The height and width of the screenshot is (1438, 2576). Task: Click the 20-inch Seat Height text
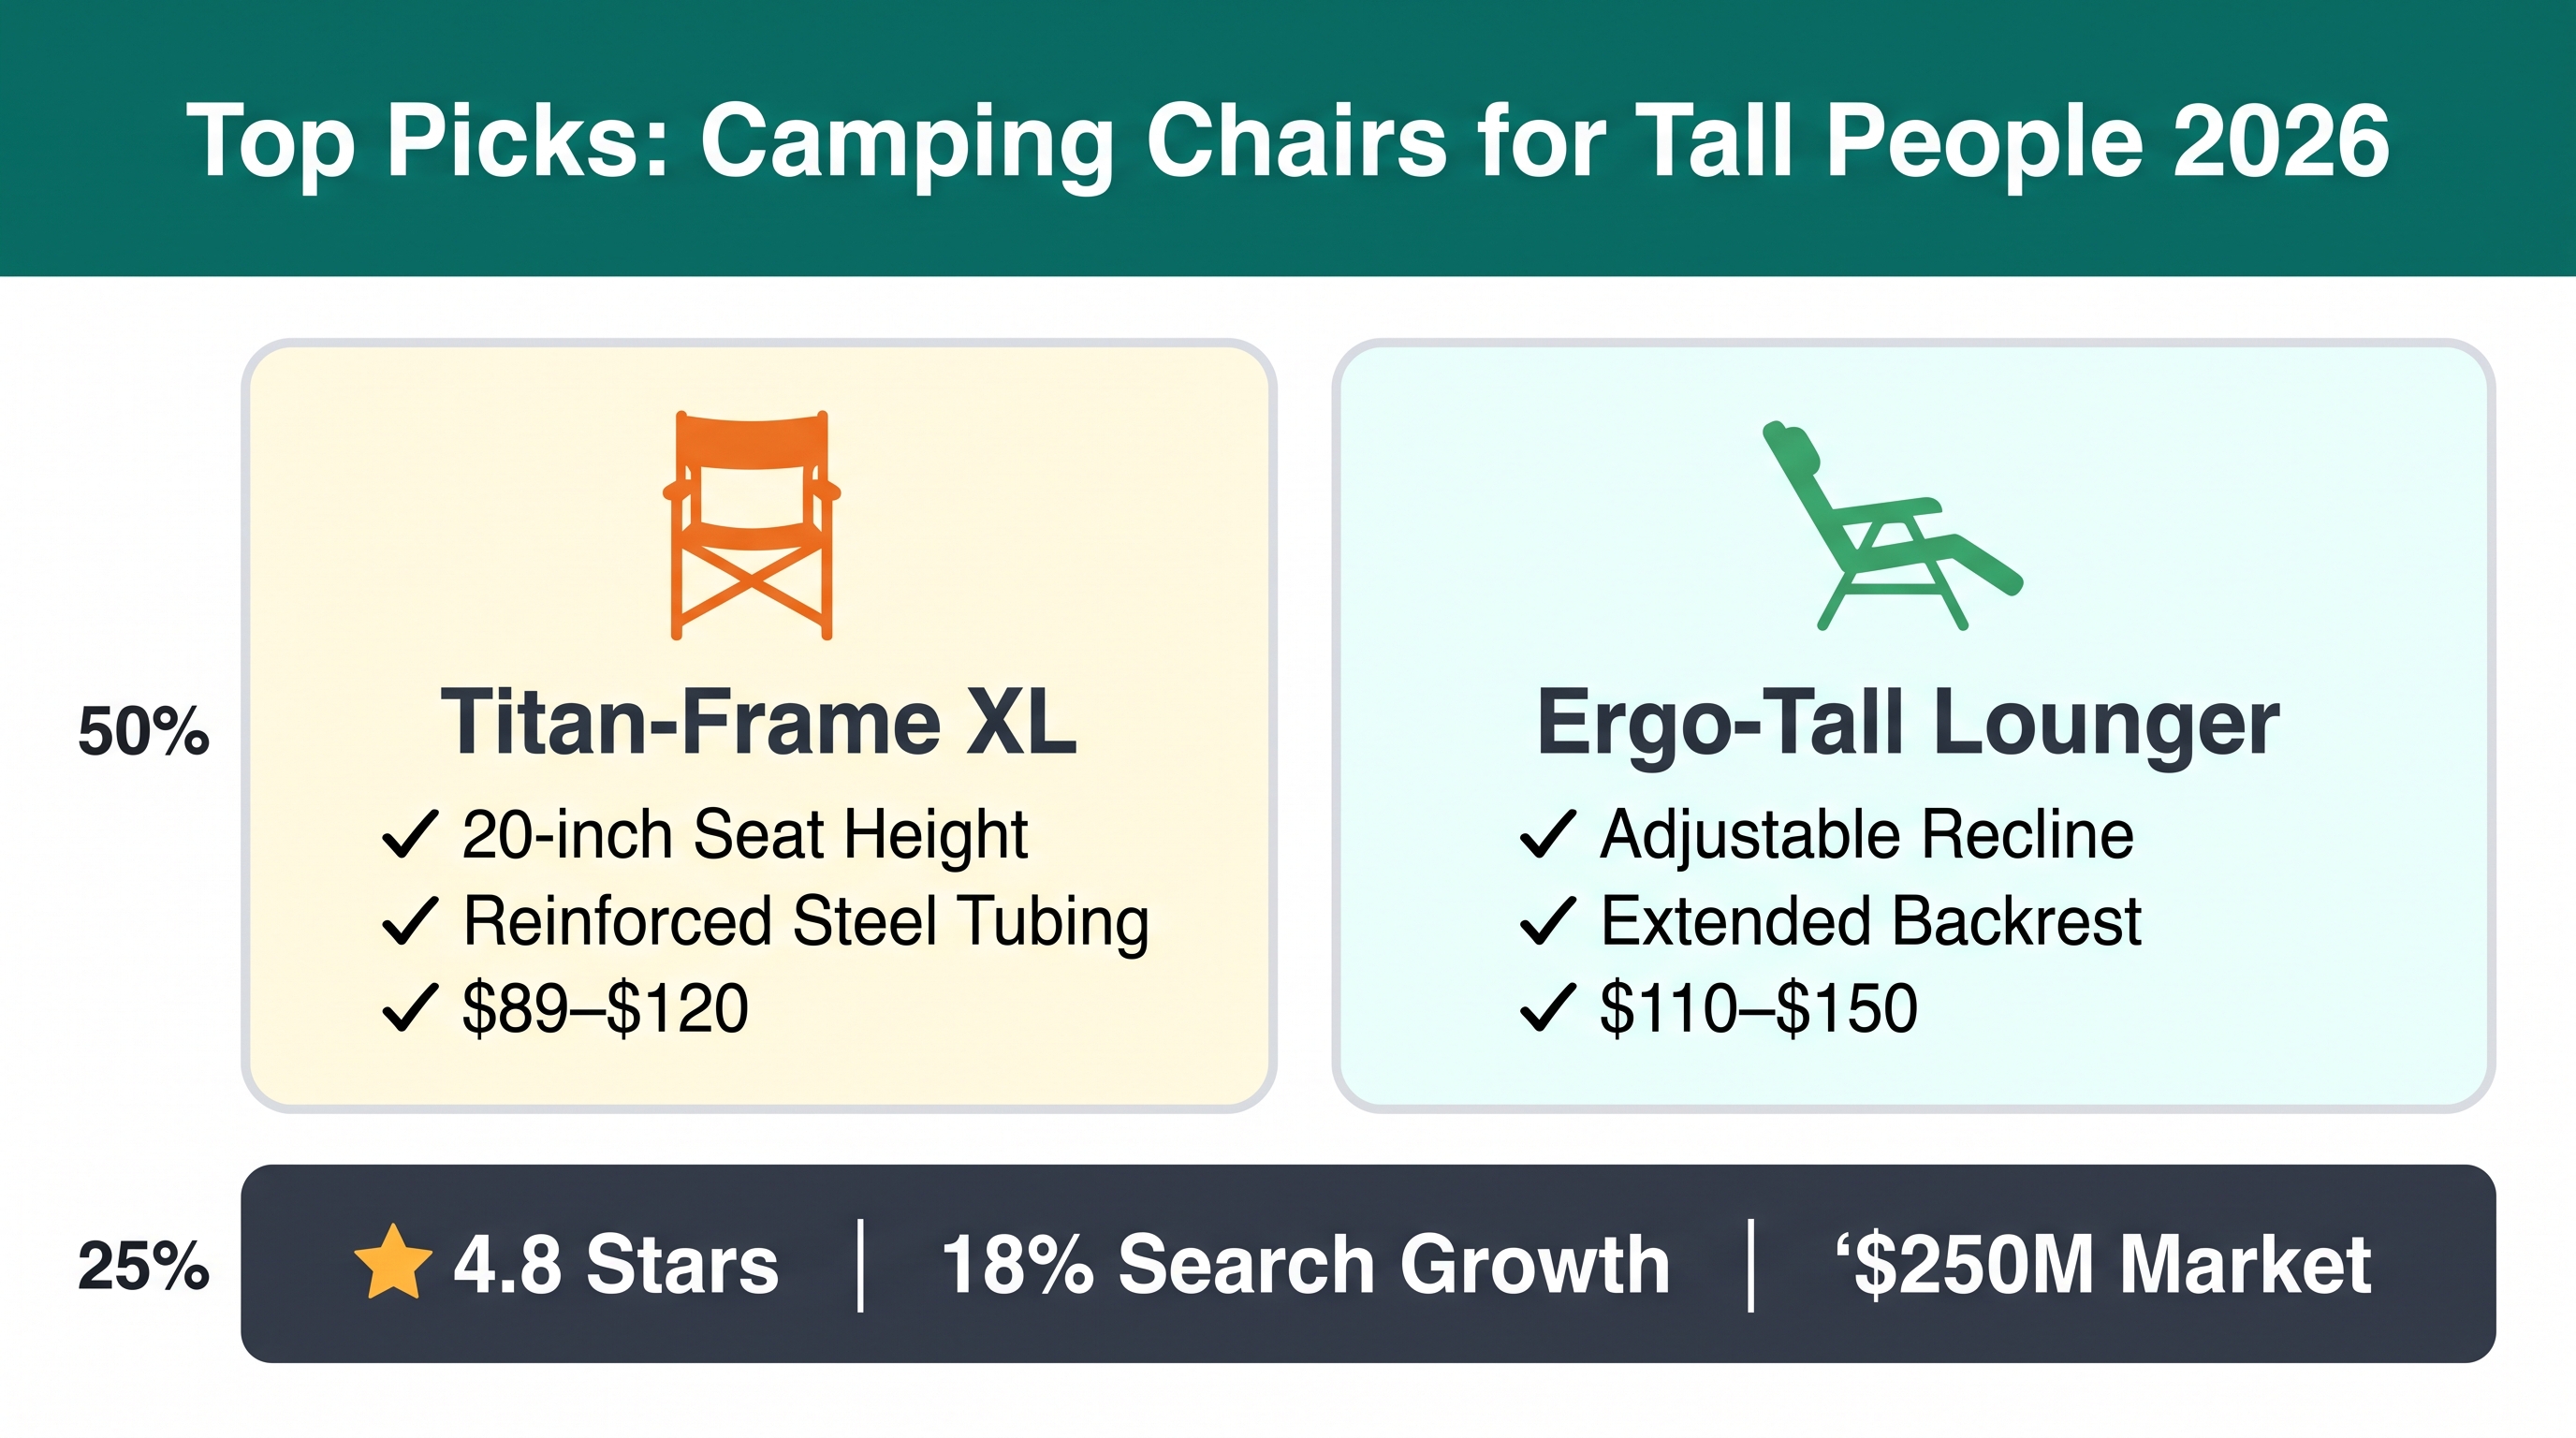(745, 837)
